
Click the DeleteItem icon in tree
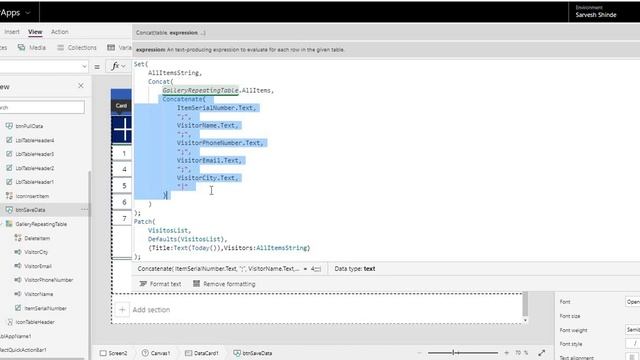18,238
